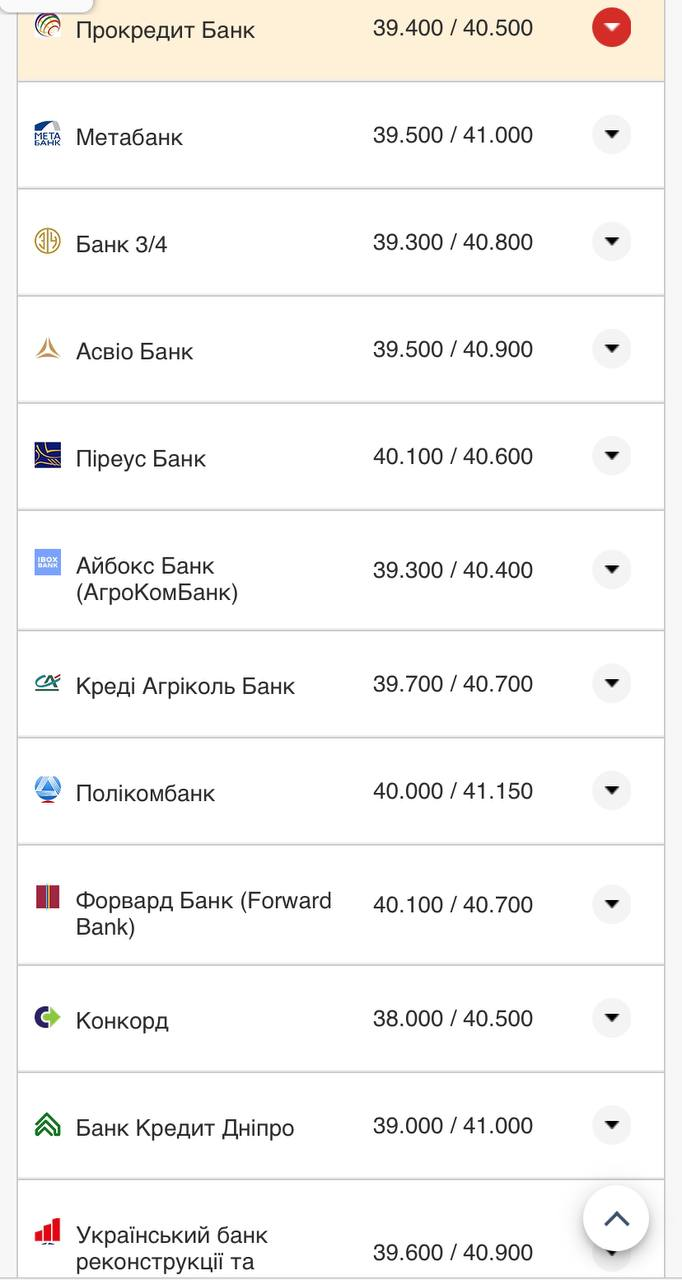Click the Асвіо Банк logo icon
Viewport: 682px width, 1280px height.
point(47,348)
